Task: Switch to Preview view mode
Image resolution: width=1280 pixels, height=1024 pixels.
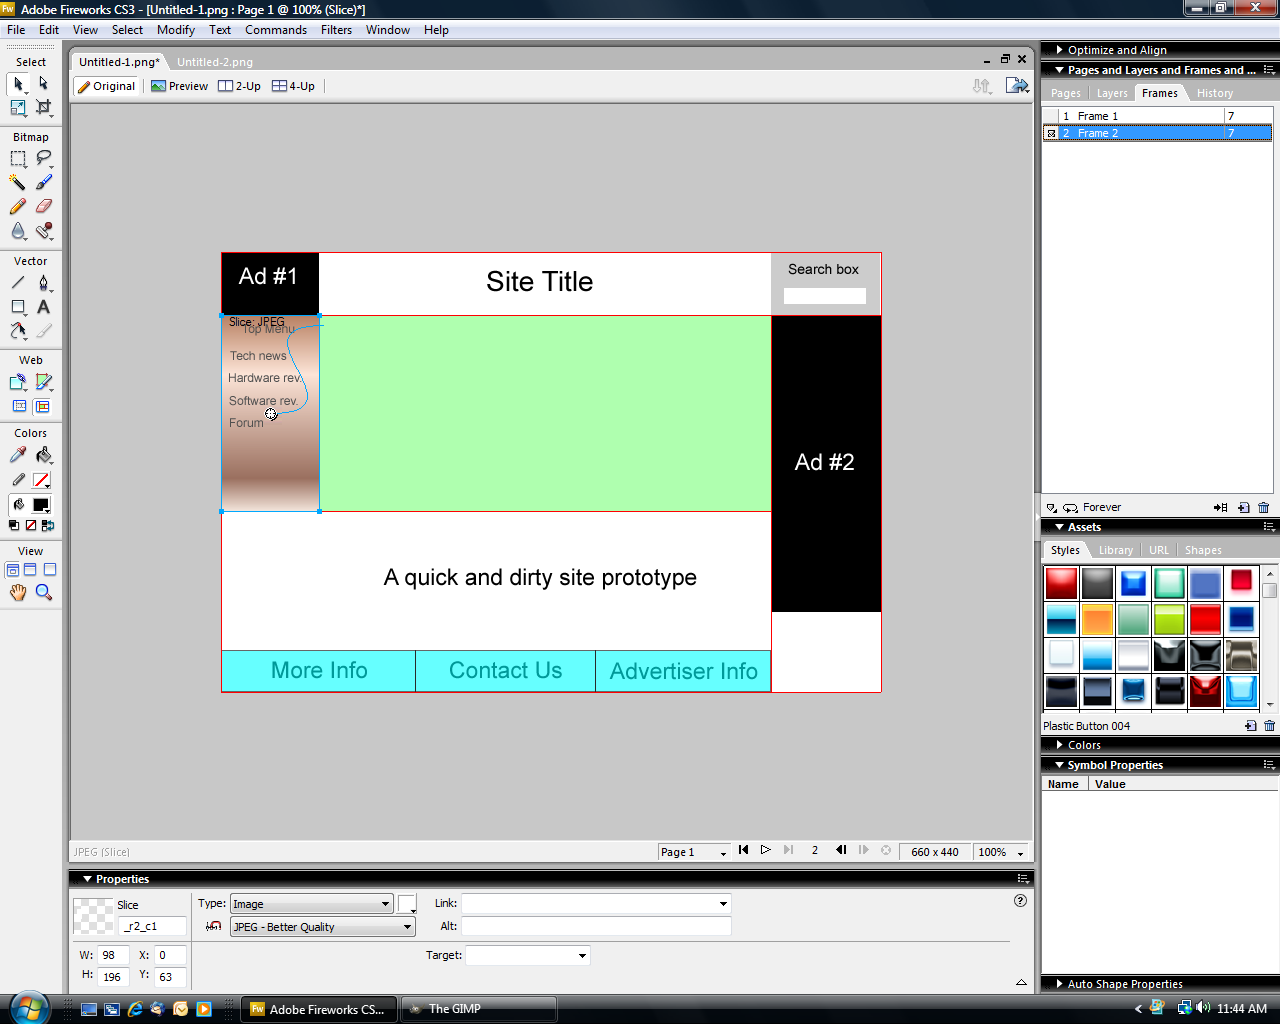Action: (x=180, y=86)
